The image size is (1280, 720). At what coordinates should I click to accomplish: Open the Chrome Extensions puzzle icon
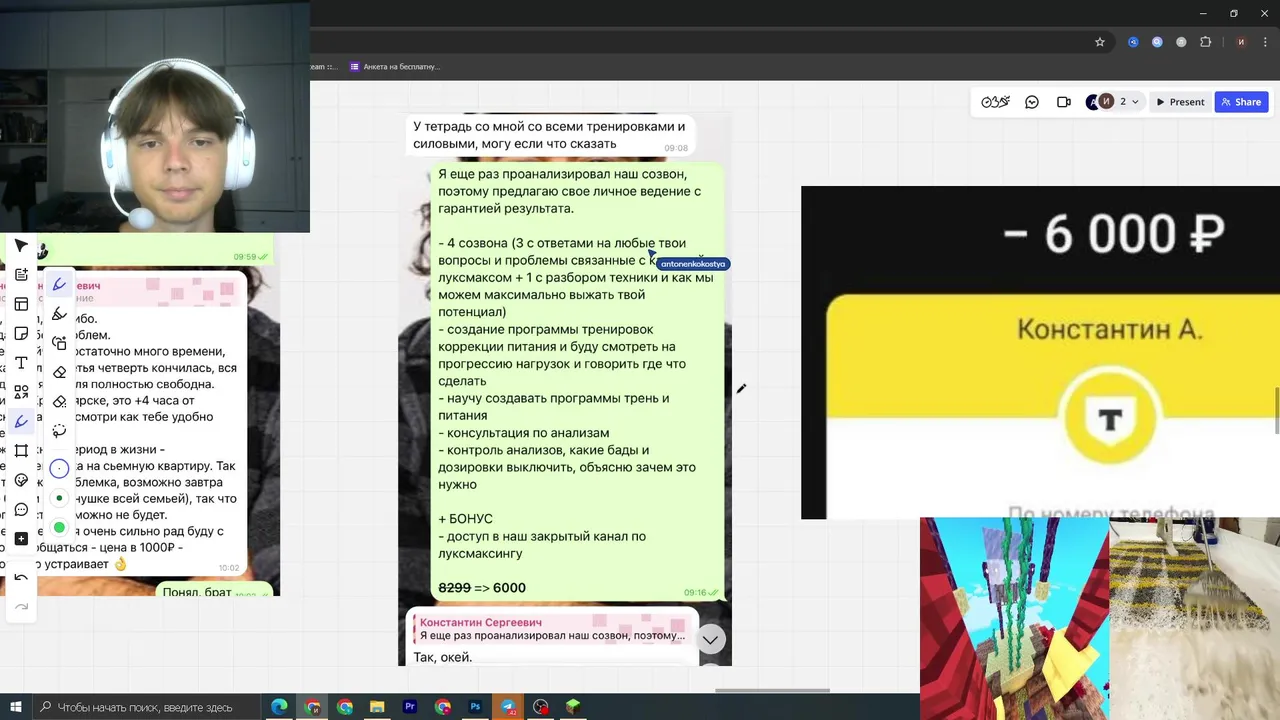click(x=1205, y=42)
